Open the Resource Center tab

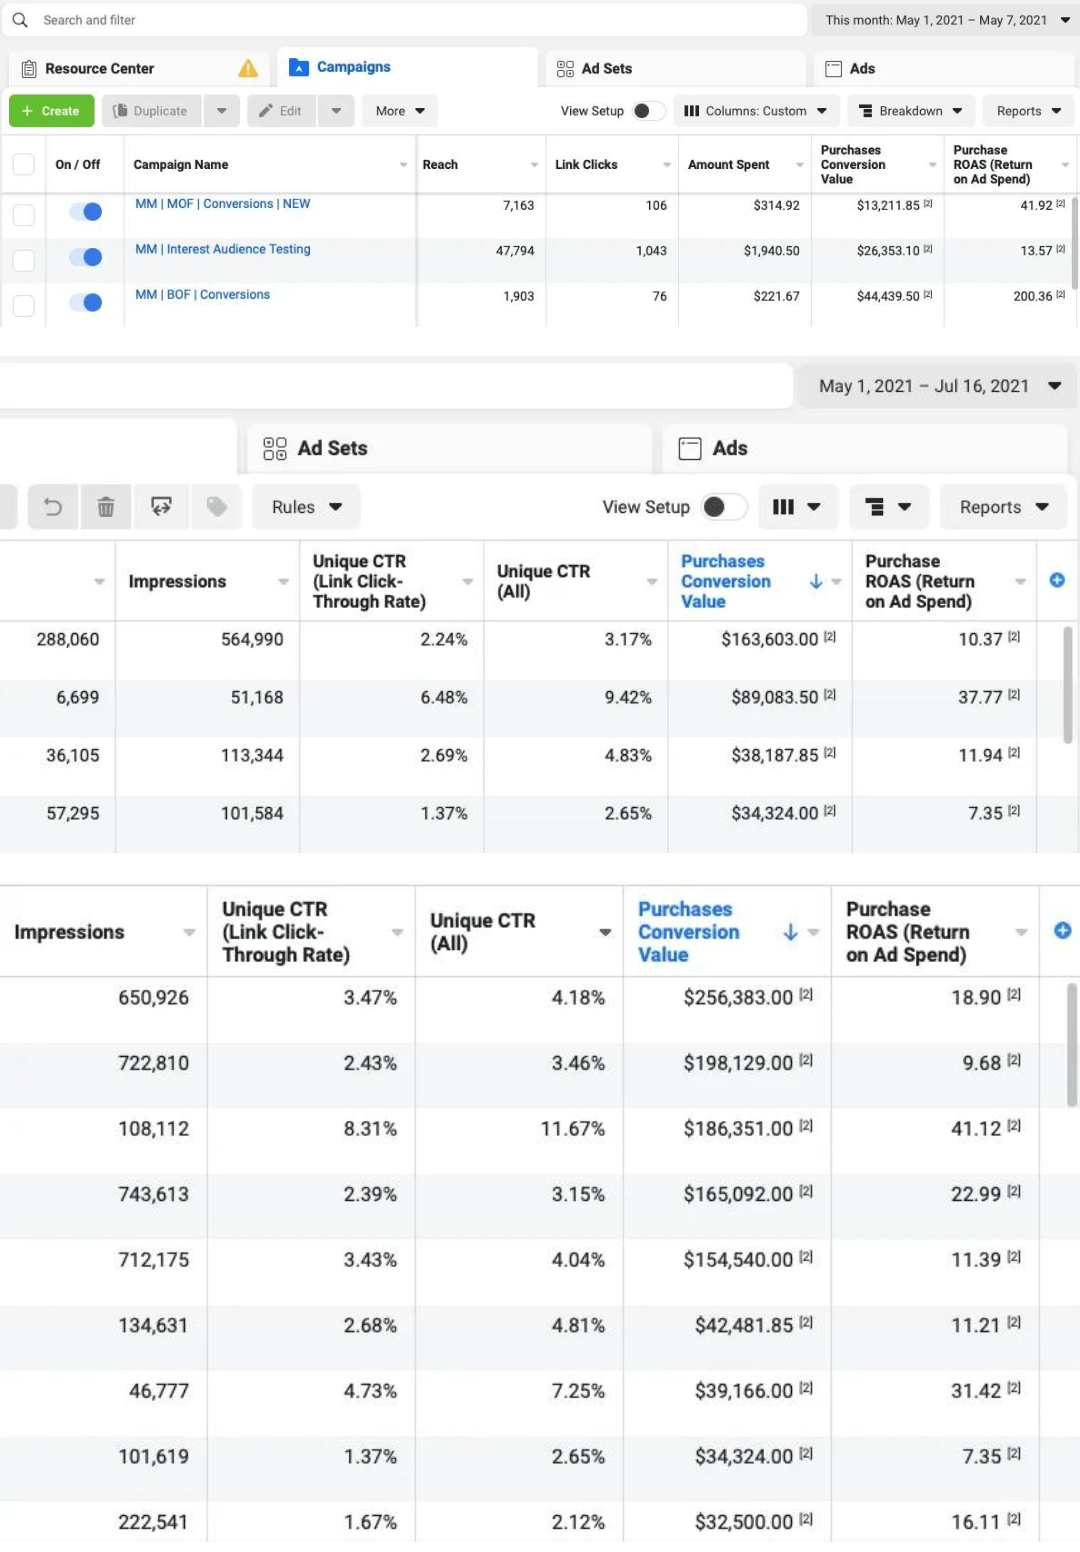(x=100, y=69)
